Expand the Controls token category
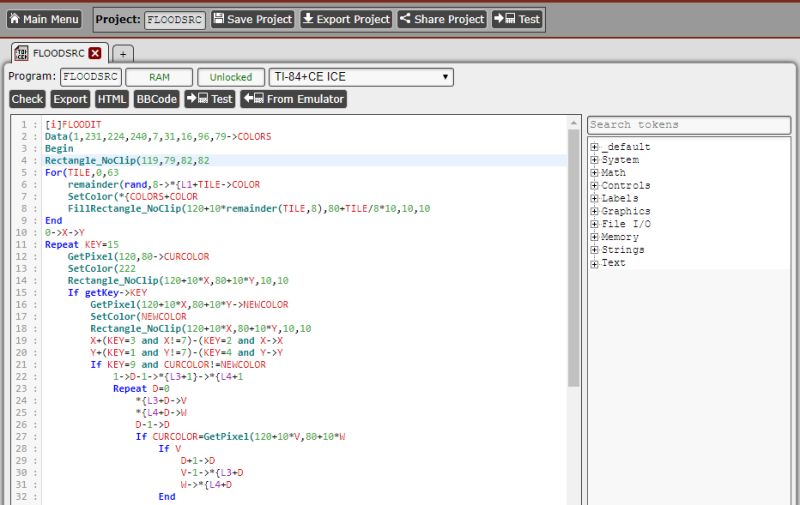This screenshot has height=505, width=800. pyautogui.click(x=594, y=185)
